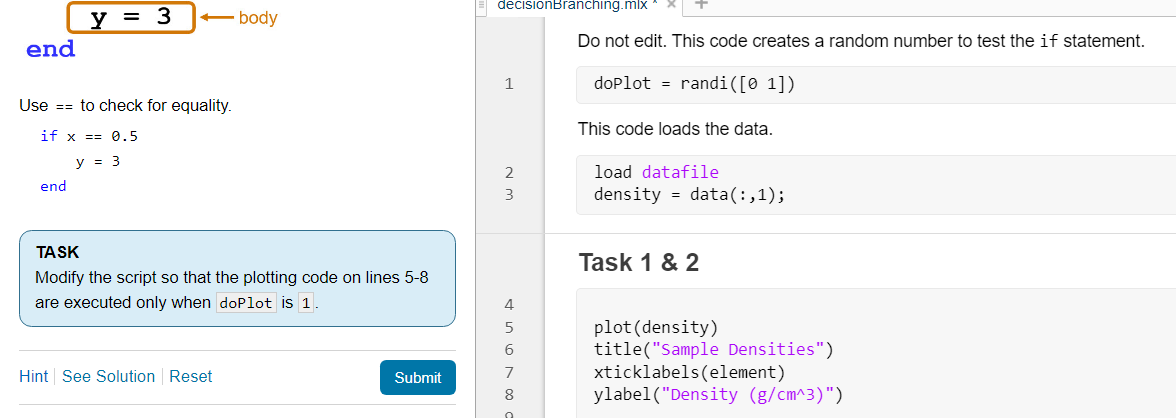
Task: Click line number 5 in the gutter
Action: pos(509,327)
